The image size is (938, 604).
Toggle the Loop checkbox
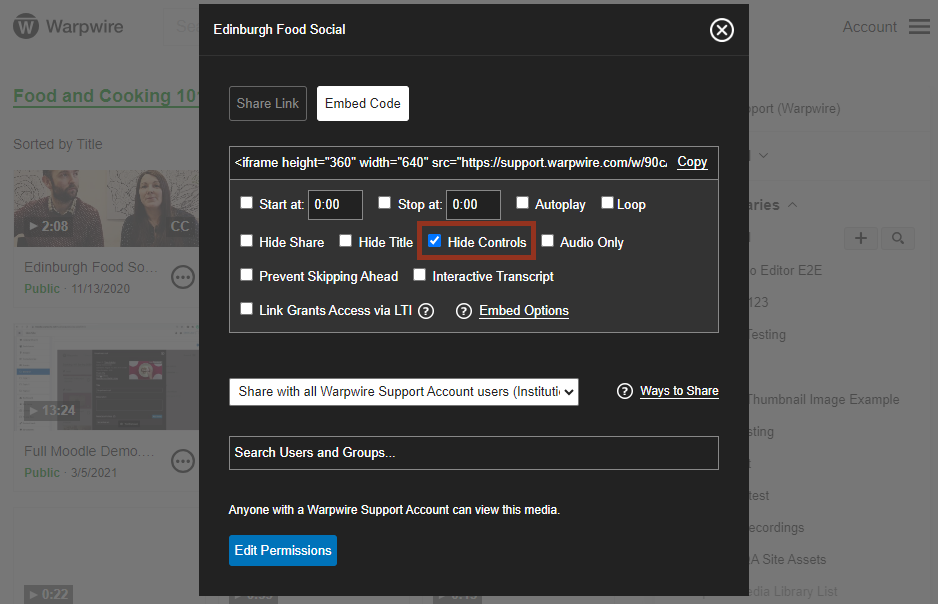click(607, 203)
